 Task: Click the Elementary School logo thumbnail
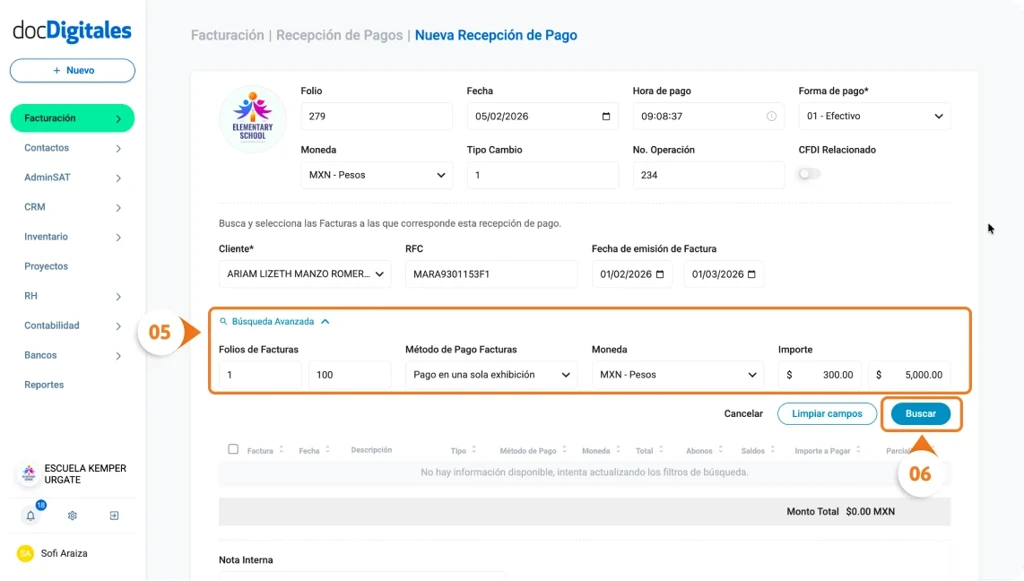coord(252,116)
